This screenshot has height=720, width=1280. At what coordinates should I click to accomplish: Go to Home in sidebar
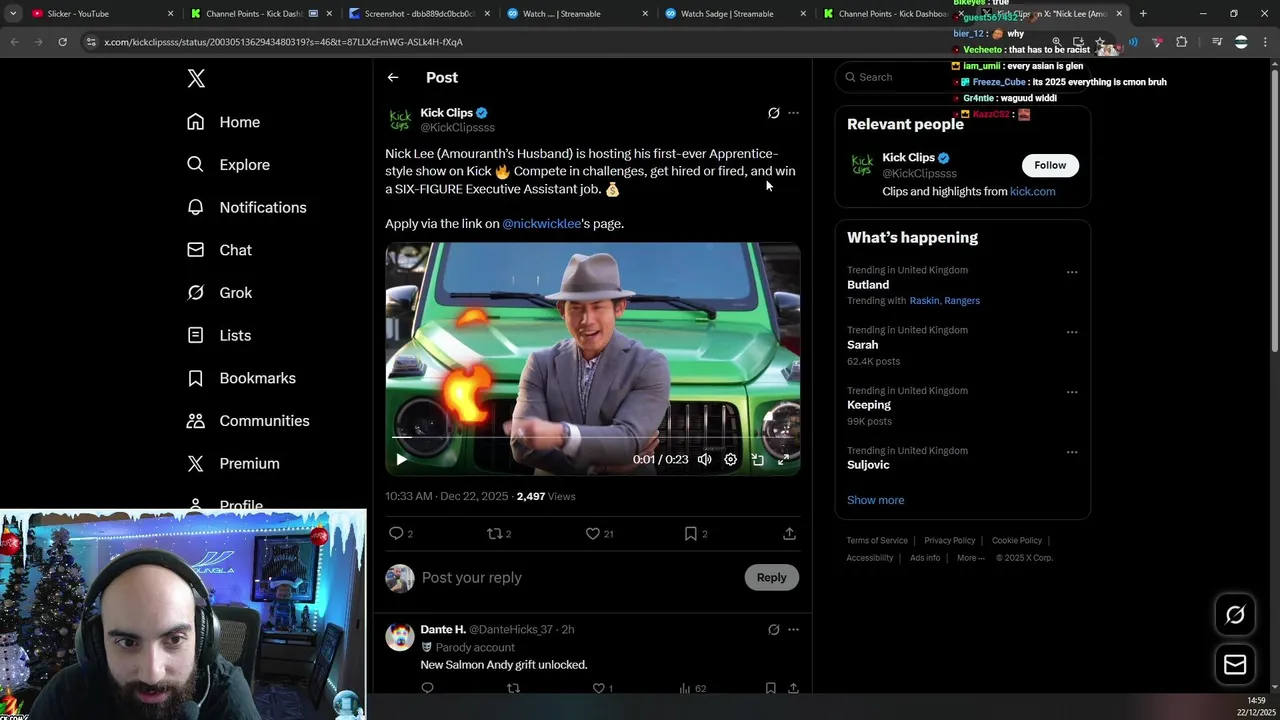tap(223, 122)
